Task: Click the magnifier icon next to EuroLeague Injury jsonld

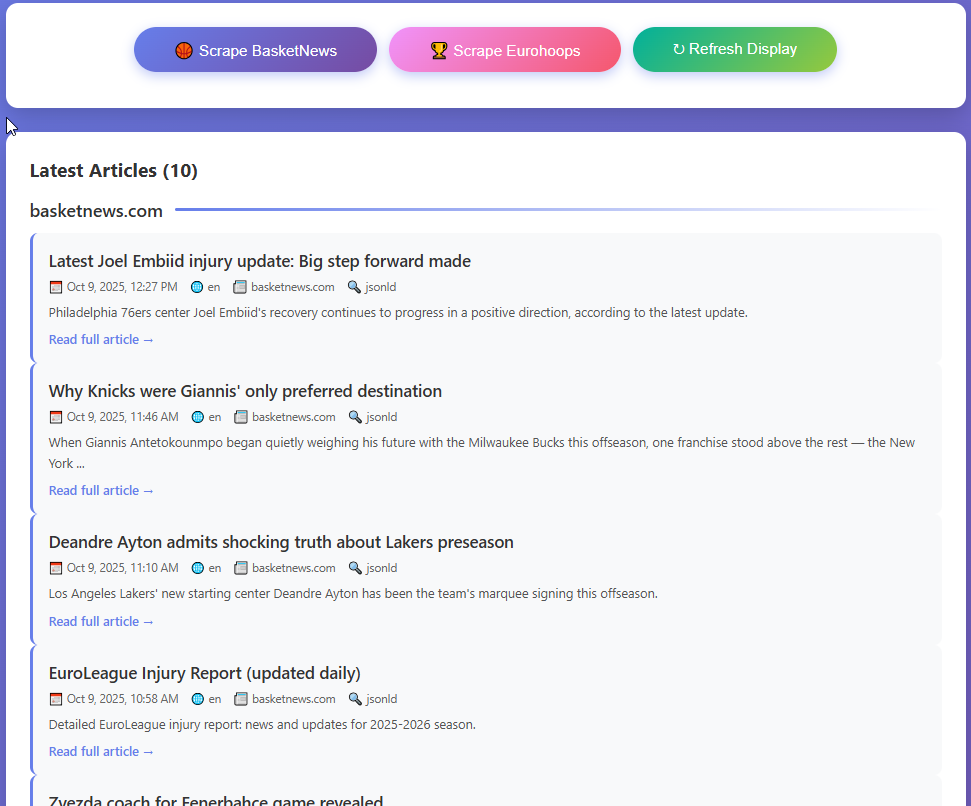Action: point(355,699)
